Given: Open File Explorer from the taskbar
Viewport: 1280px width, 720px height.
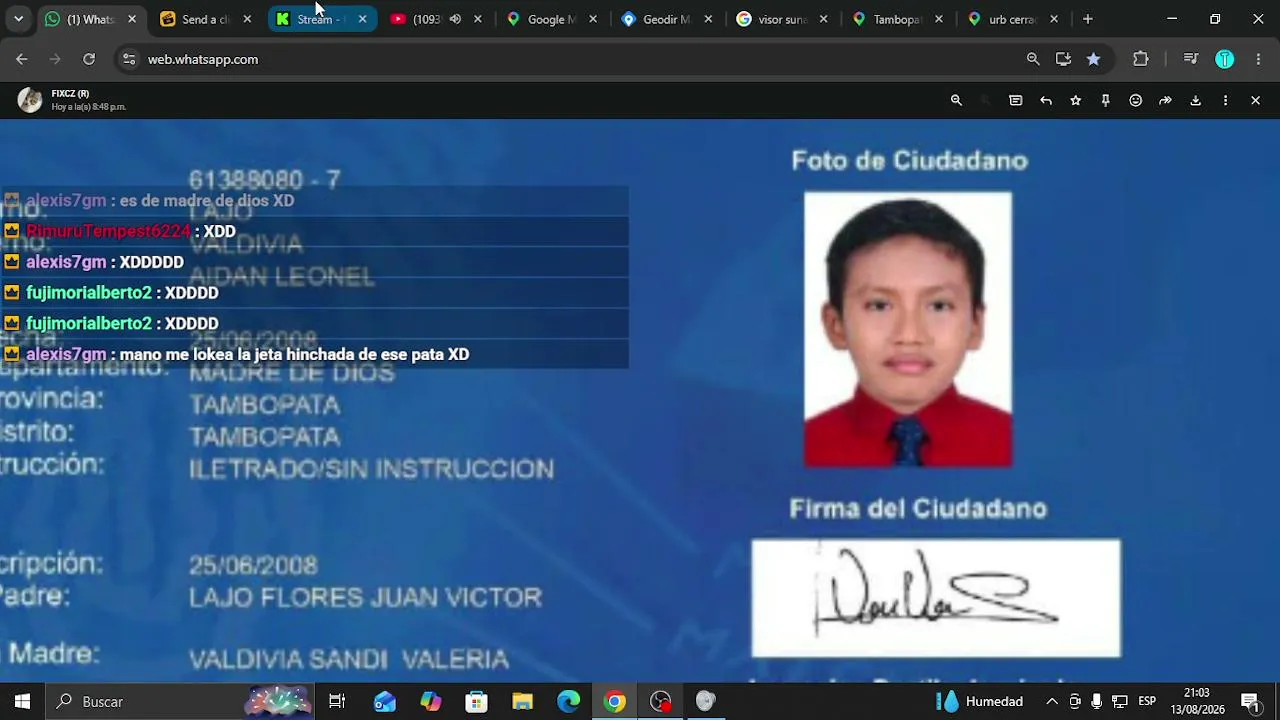Looking at the screenshot, I should coord(523,701).
